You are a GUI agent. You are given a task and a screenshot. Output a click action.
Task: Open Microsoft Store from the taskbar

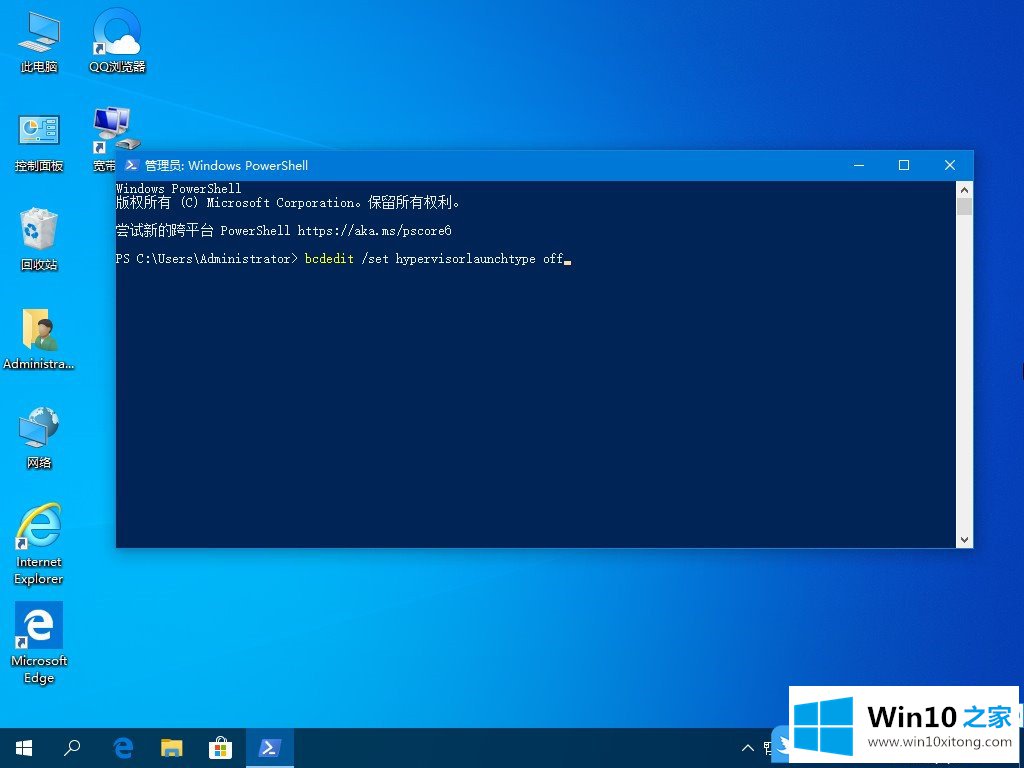(220, 748)
